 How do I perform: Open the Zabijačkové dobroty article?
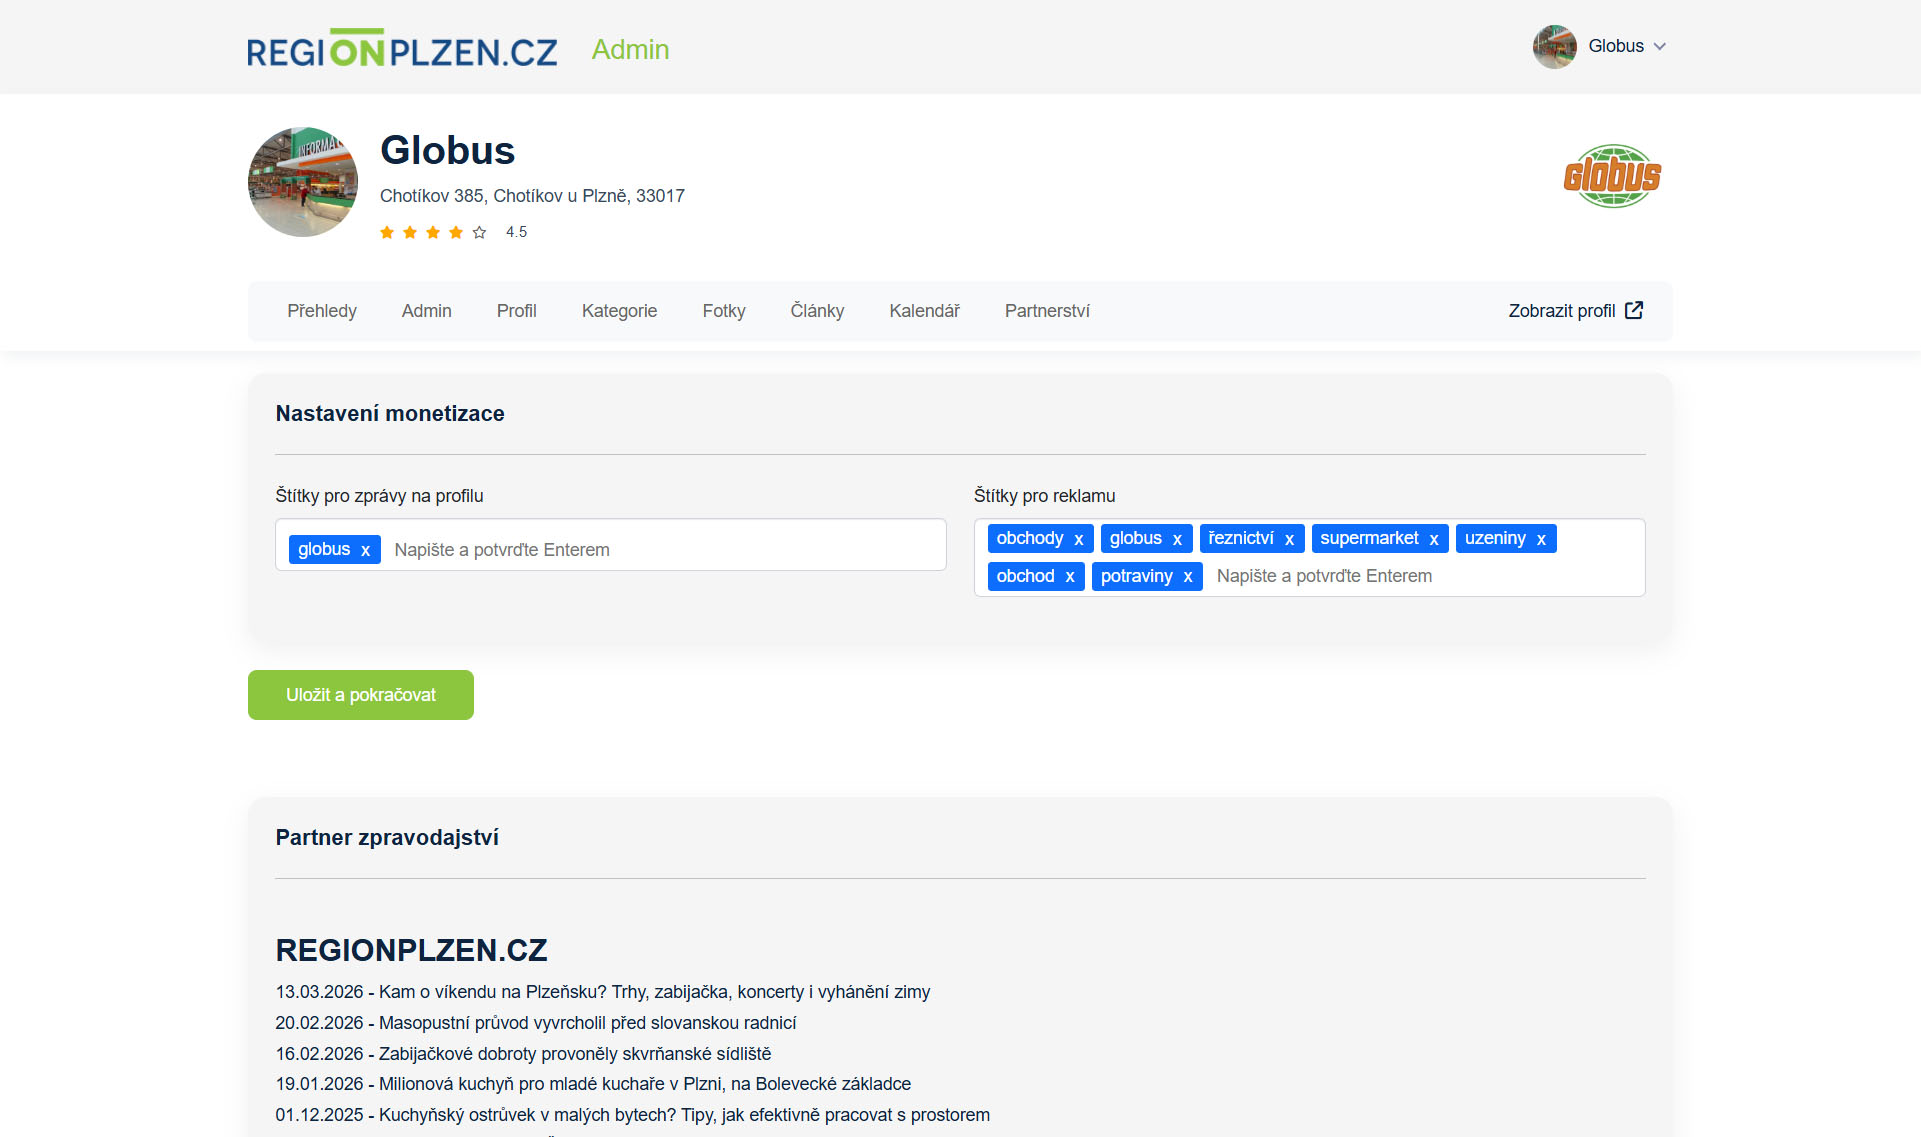tap(524, 1054)
